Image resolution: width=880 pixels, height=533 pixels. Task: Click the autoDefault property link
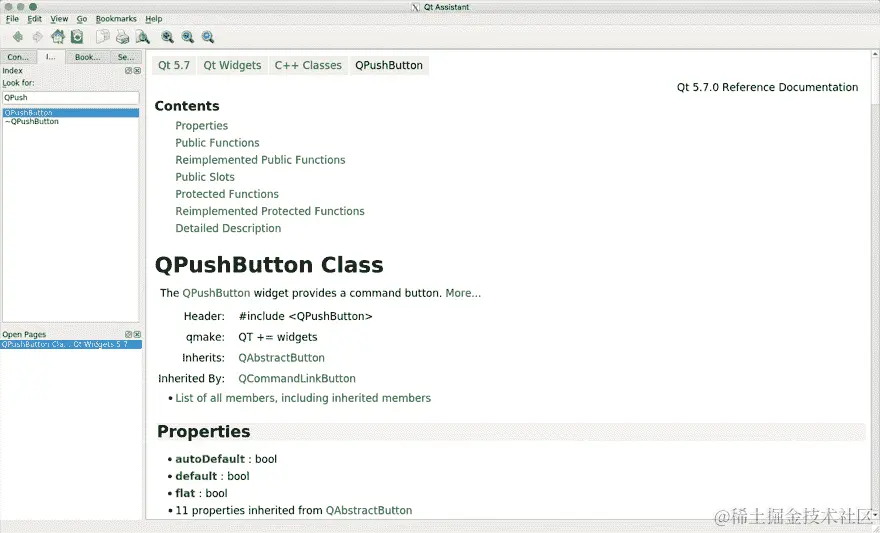210,459
